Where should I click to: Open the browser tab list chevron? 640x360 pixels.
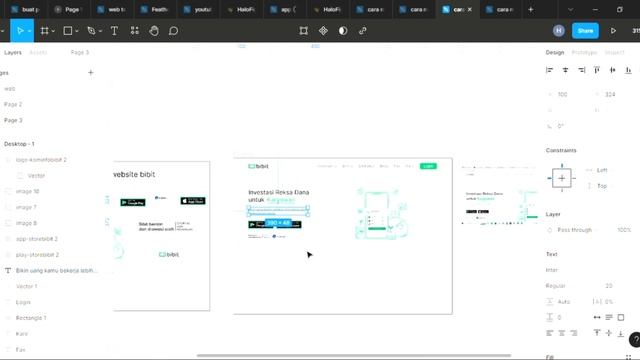click(x=570, y=9)
